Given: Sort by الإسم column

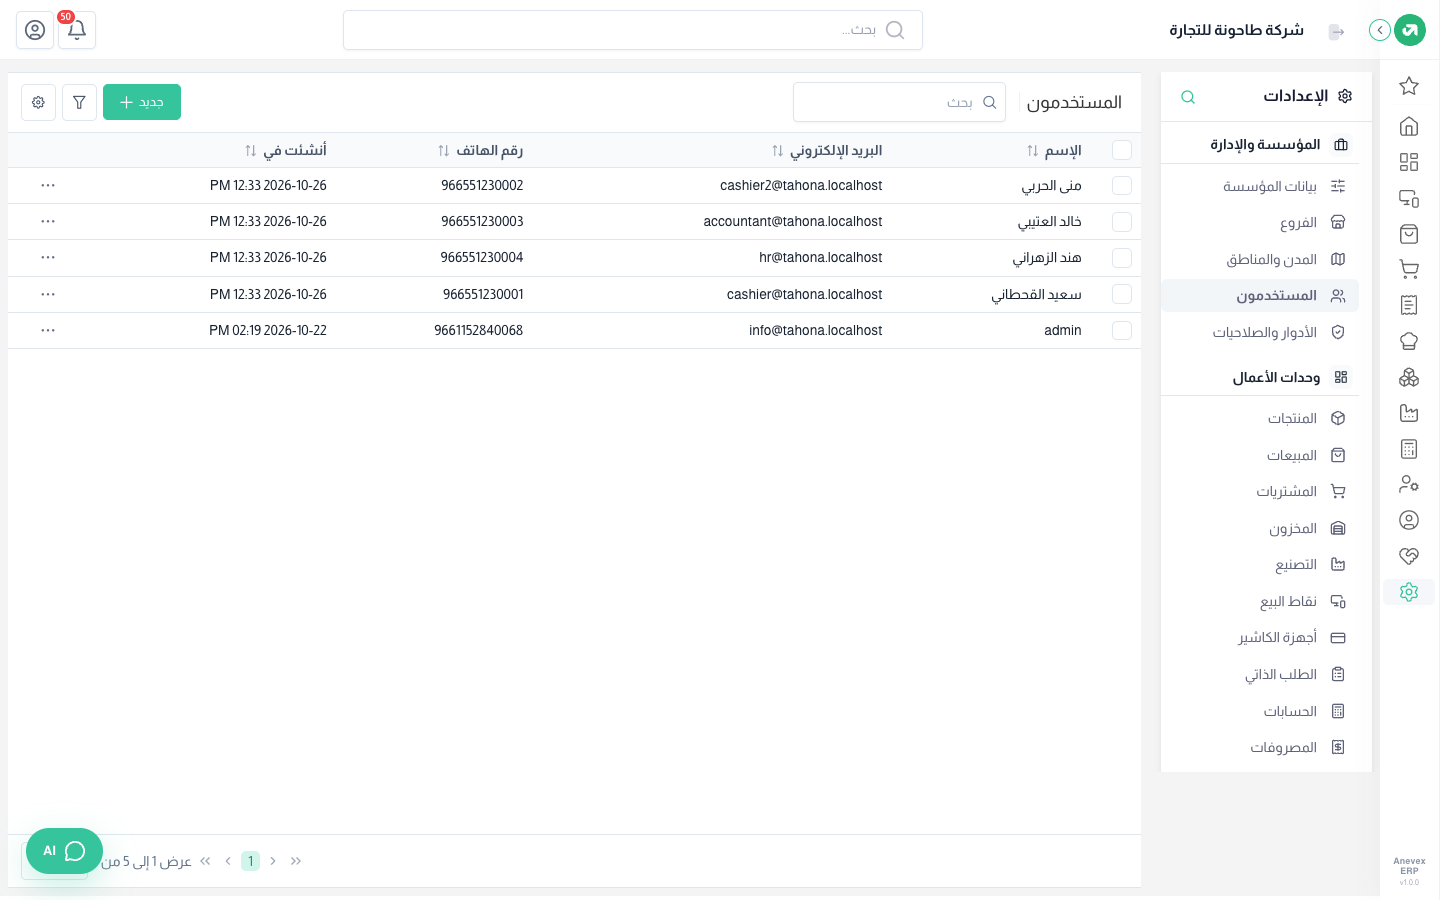Looking at the screenshot, I should (x=1054, y=150).
